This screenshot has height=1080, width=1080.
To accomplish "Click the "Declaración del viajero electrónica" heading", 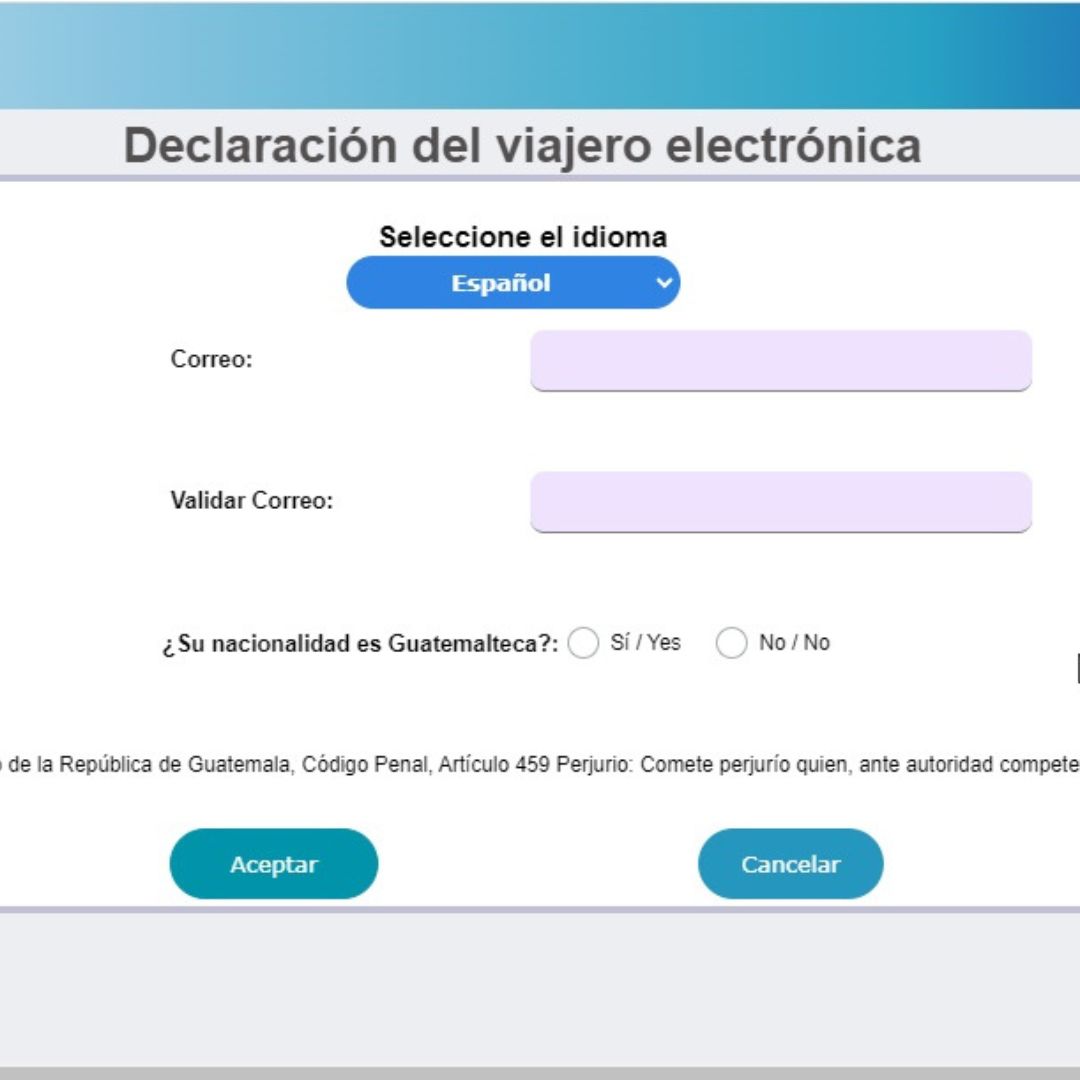I will tap(522, 146).
